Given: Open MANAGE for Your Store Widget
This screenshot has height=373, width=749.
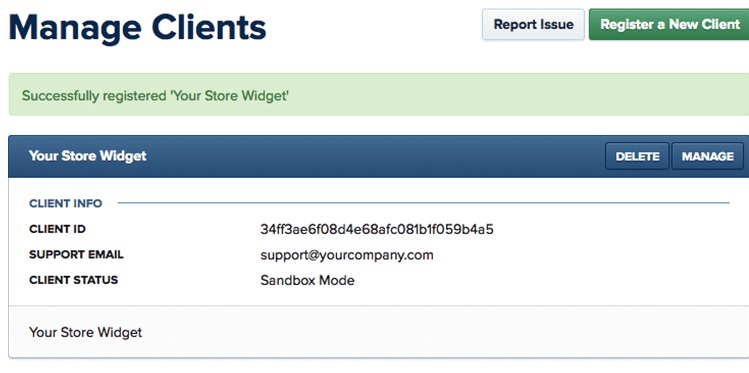Looking at the screenshot, I should [707, 156].
